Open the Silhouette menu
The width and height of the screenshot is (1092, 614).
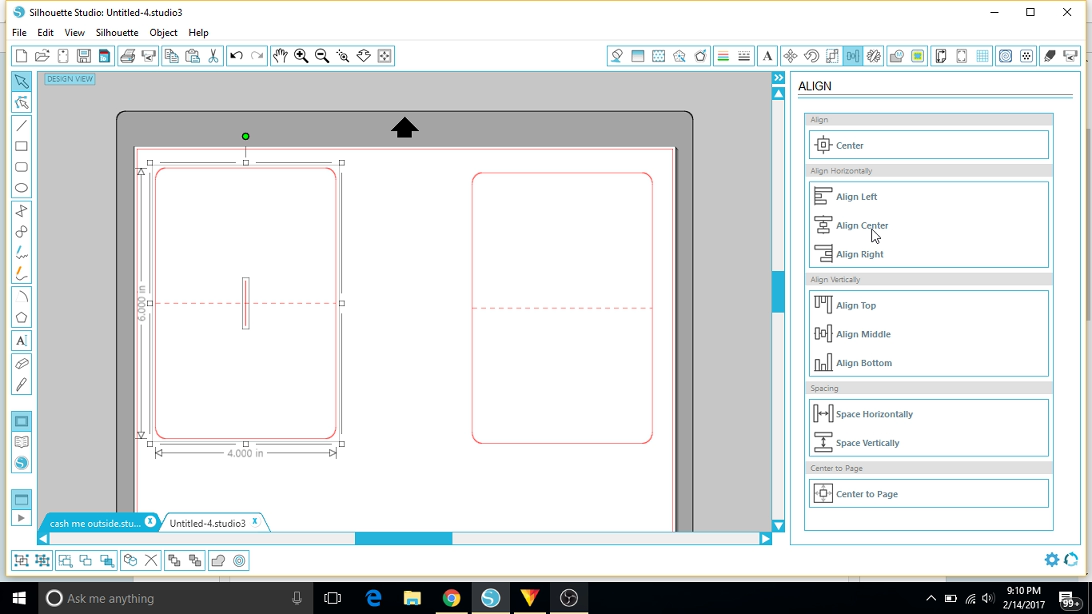pos(117,33)
